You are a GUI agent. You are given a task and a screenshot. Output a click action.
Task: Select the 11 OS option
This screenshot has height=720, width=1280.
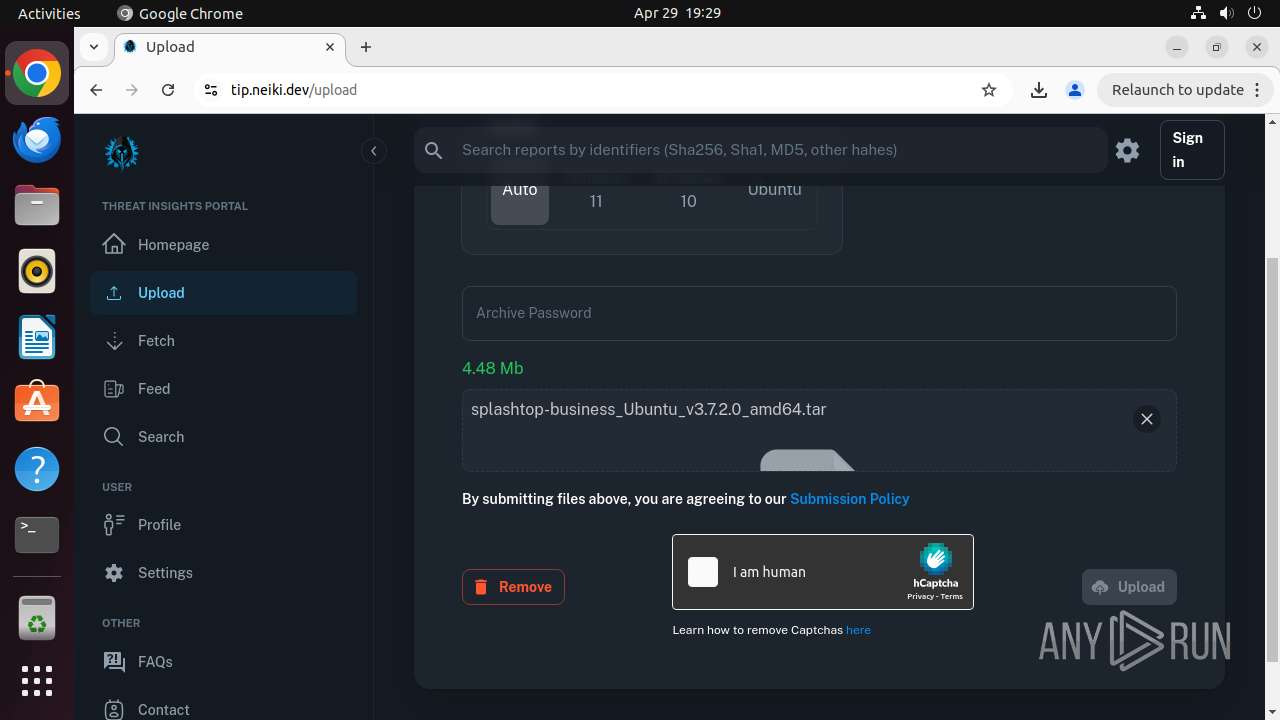[x=596, y=201]
